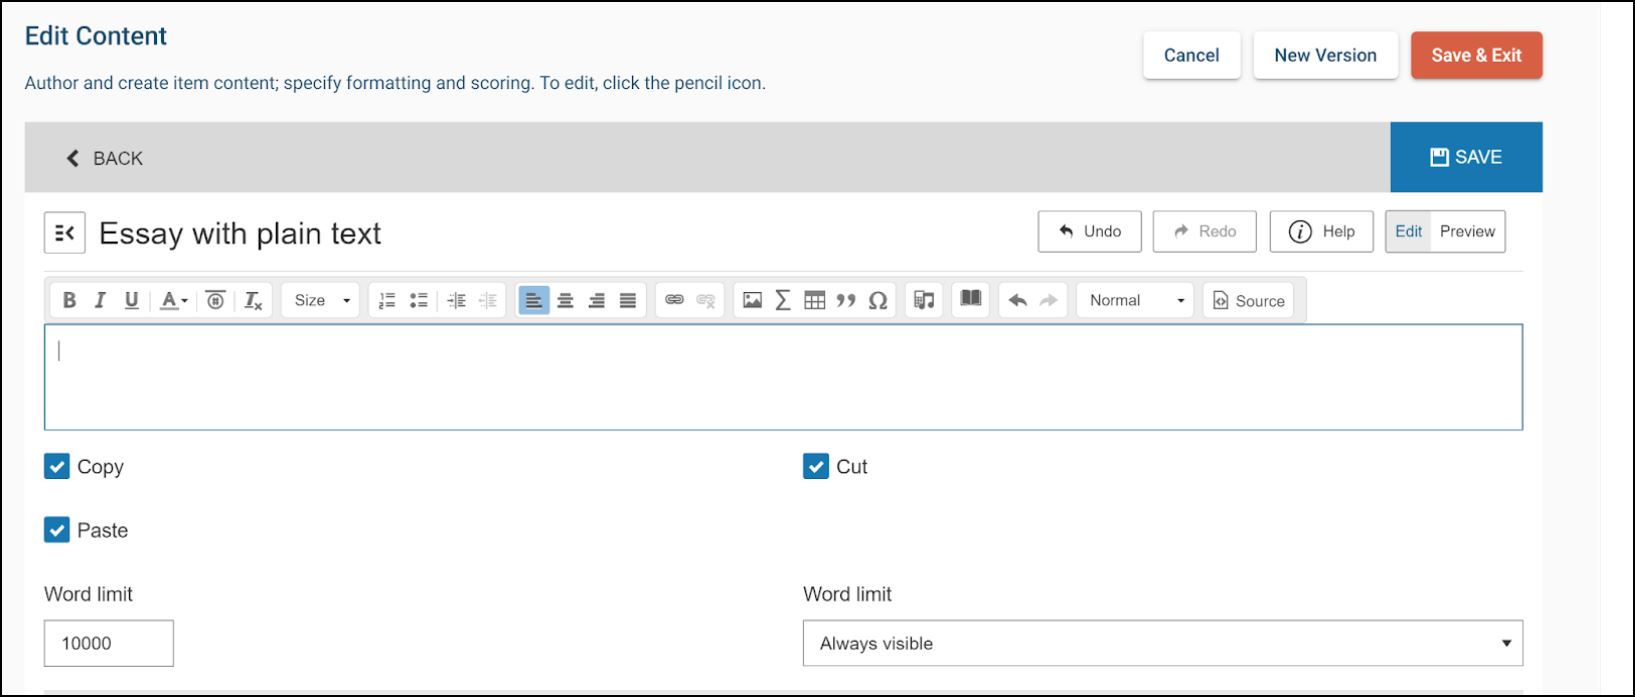1635x697 pixels.
Task: Open the Always visible word limit dropdown
Action: tap(1162, 644)
